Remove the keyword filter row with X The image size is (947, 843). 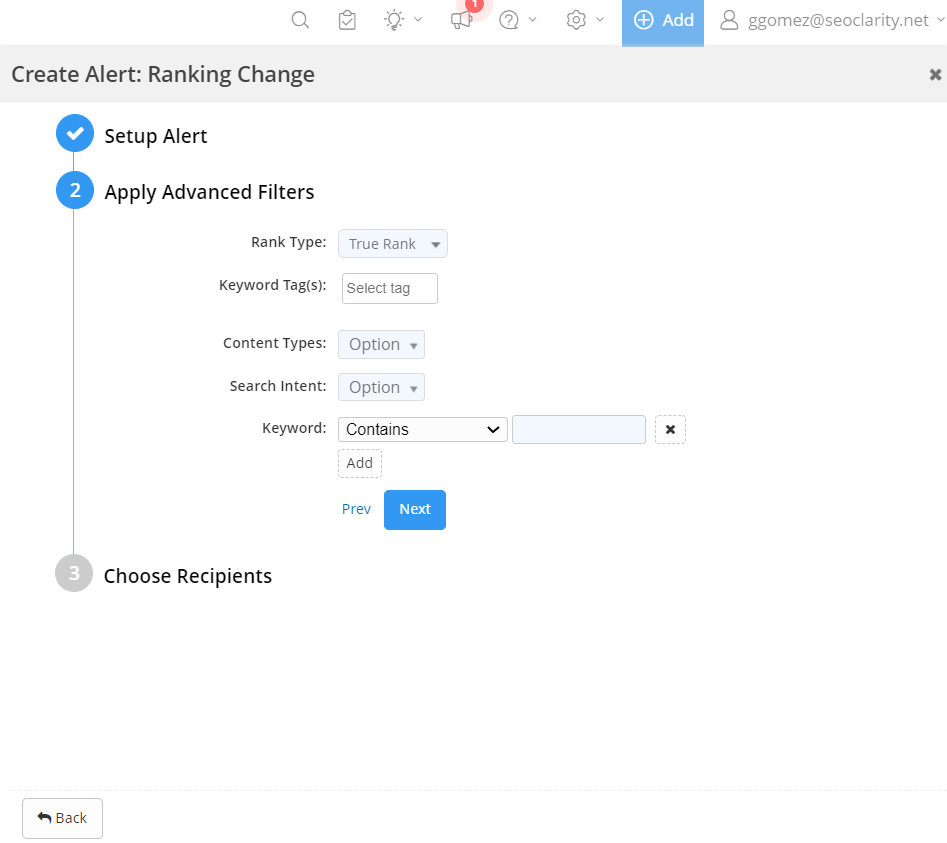[670, 429]
